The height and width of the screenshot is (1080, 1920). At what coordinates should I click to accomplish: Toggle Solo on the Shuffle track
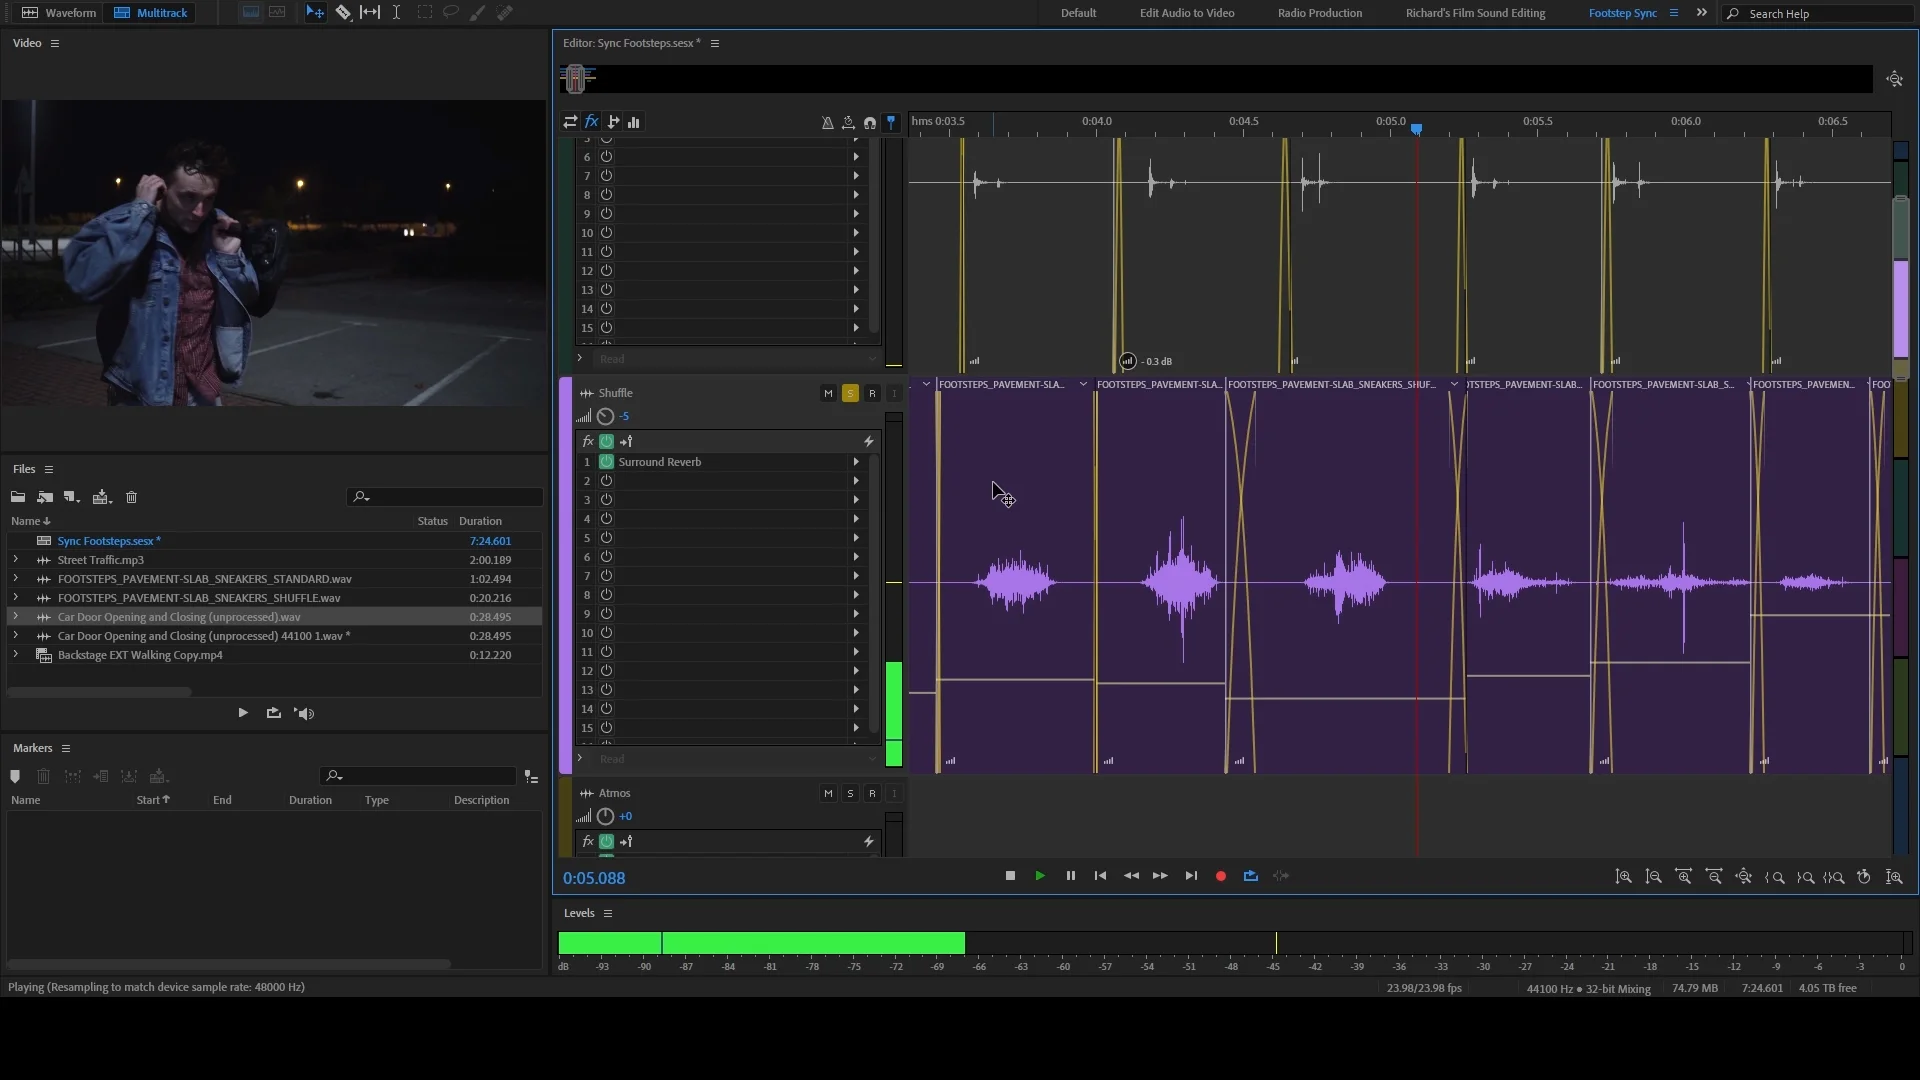tap(850, 394)
